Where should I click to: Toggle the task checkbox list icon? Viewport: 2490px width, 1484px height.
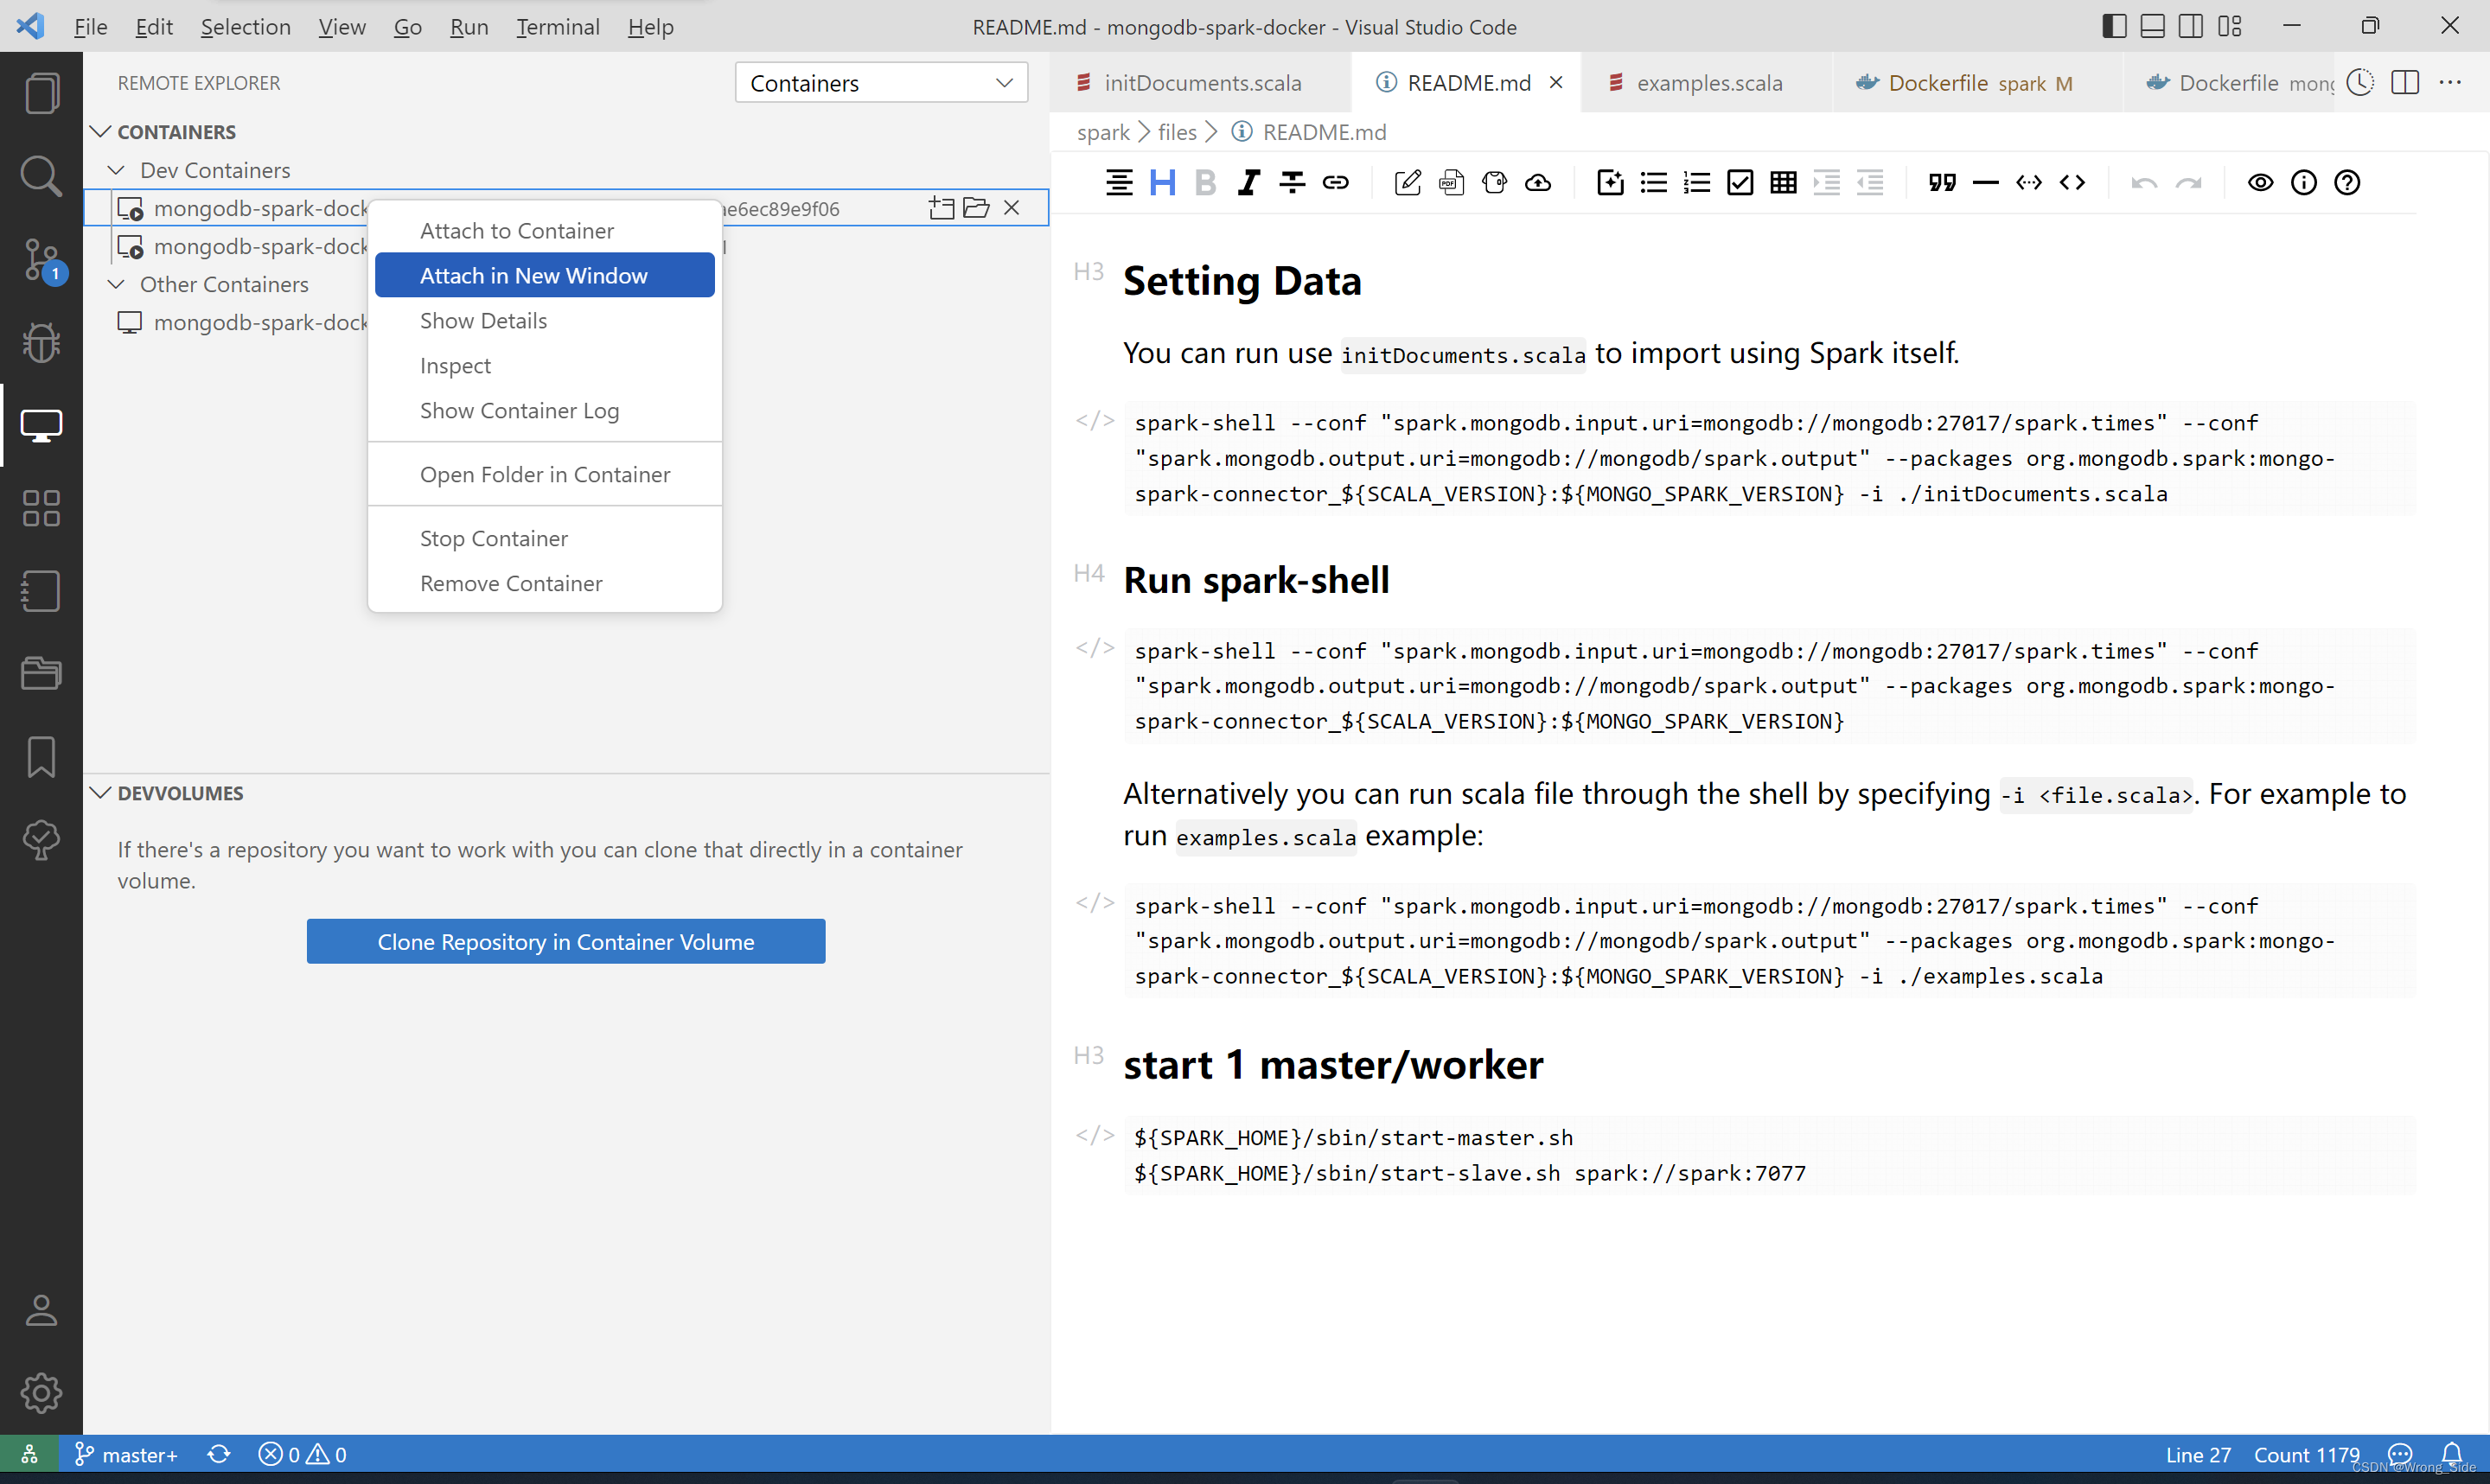[x=1740, y=182]
